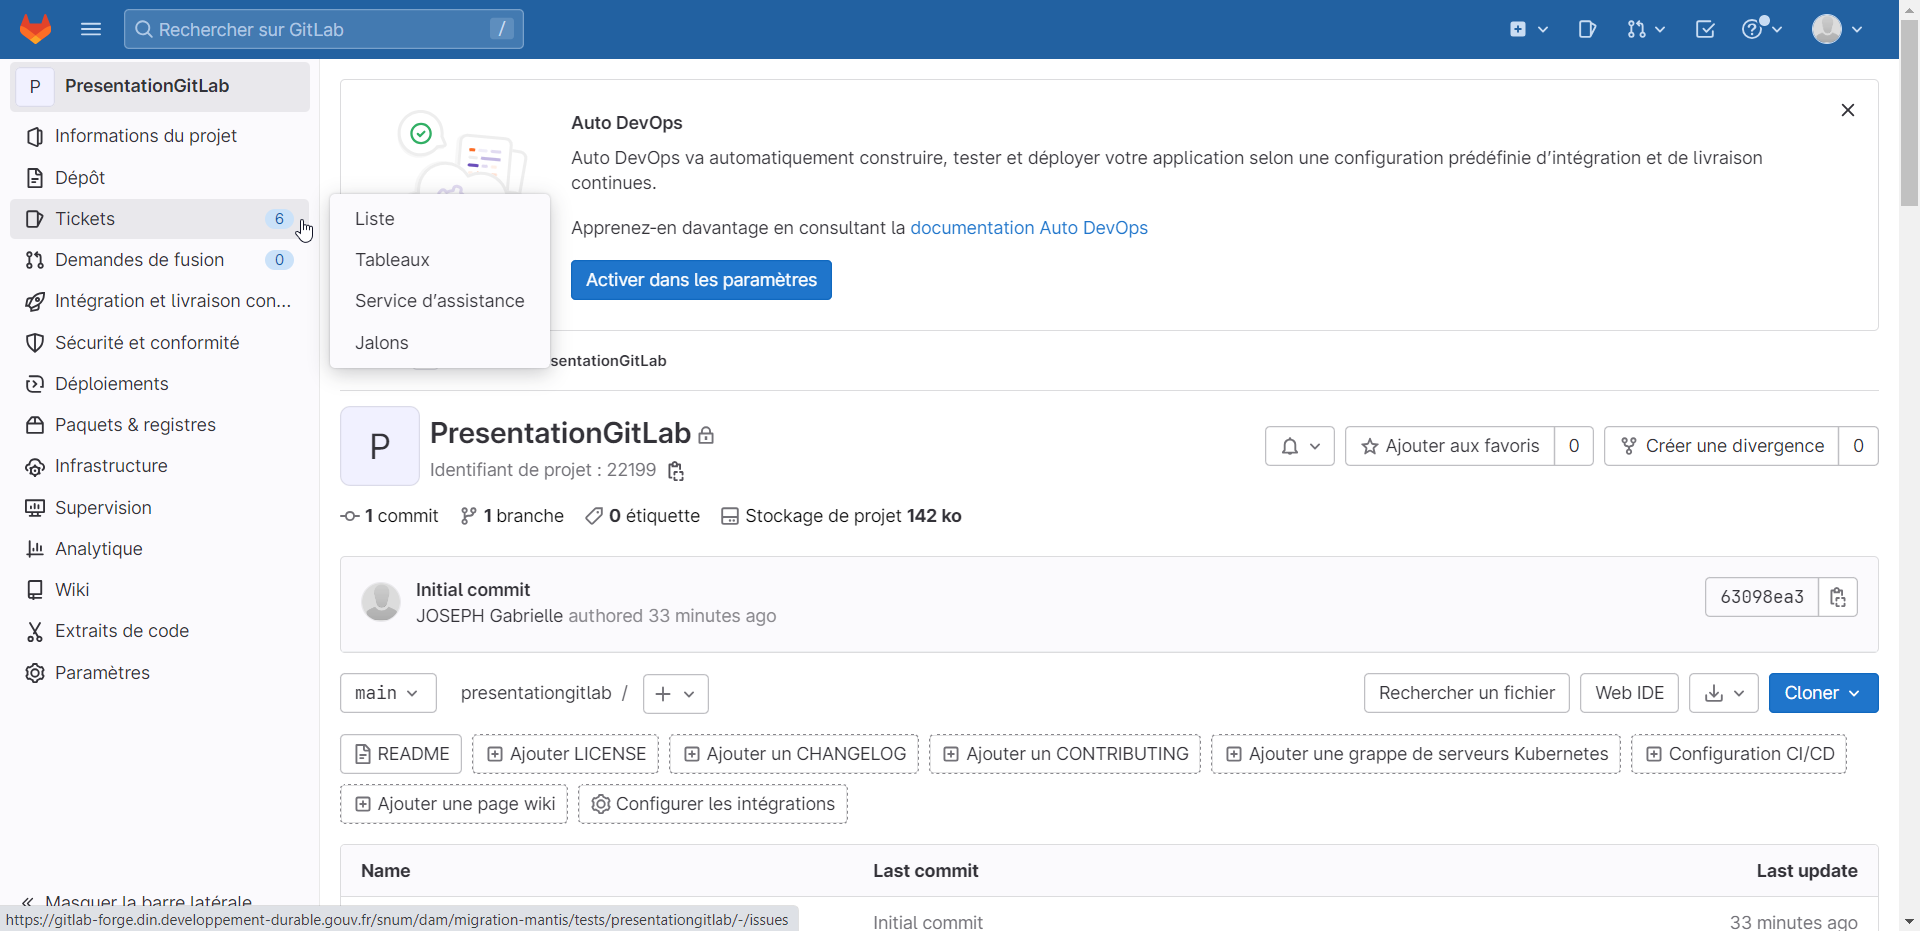Copy commit SHA 63098ea3 using copy icon
1920x931 pixels.
point(1837,597)
